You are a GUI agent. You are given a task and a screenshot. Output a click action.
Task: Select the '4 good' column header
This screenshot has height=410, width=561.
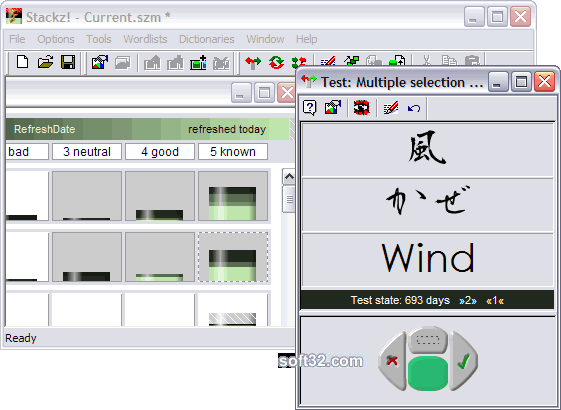pyautogui.click(x=160, y=152)
